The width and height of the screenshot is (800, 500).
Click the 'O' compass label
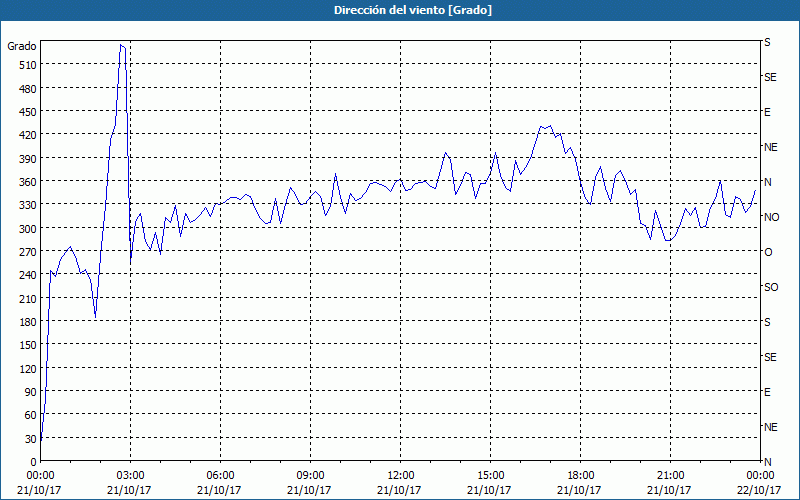768,253
